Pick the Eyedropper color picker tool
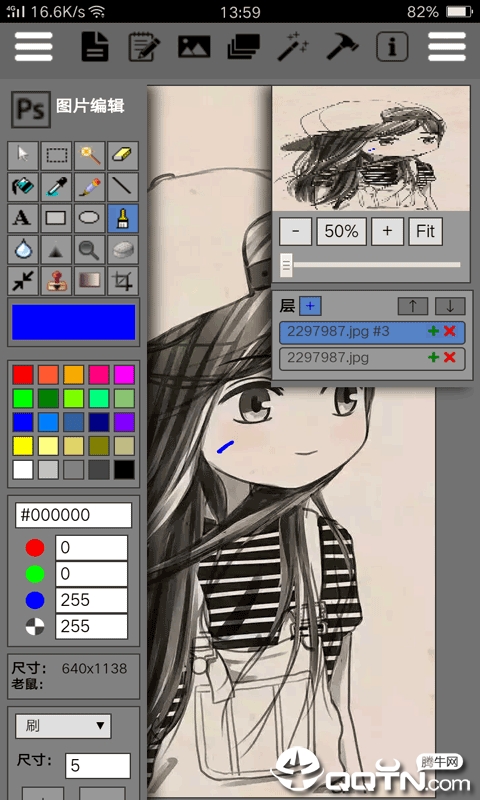Screen dimensions: 480x800 point(56,187)
